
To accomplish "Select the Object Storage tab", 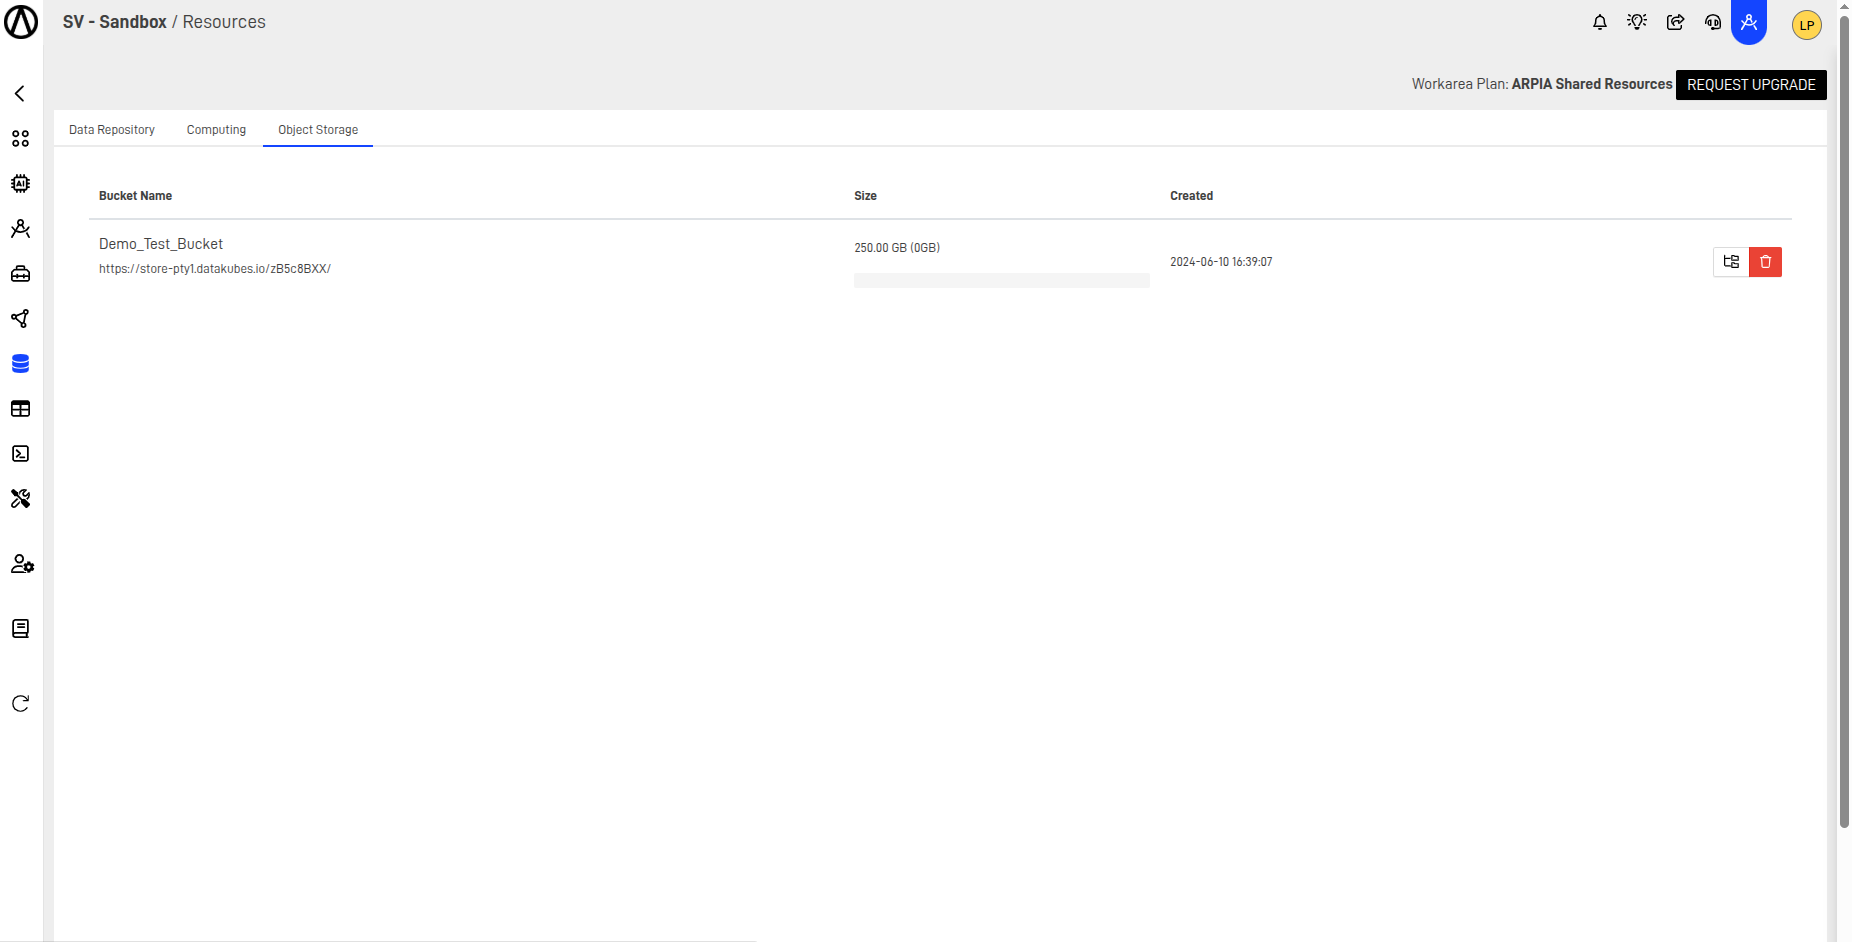I will [x=318, y=130].
